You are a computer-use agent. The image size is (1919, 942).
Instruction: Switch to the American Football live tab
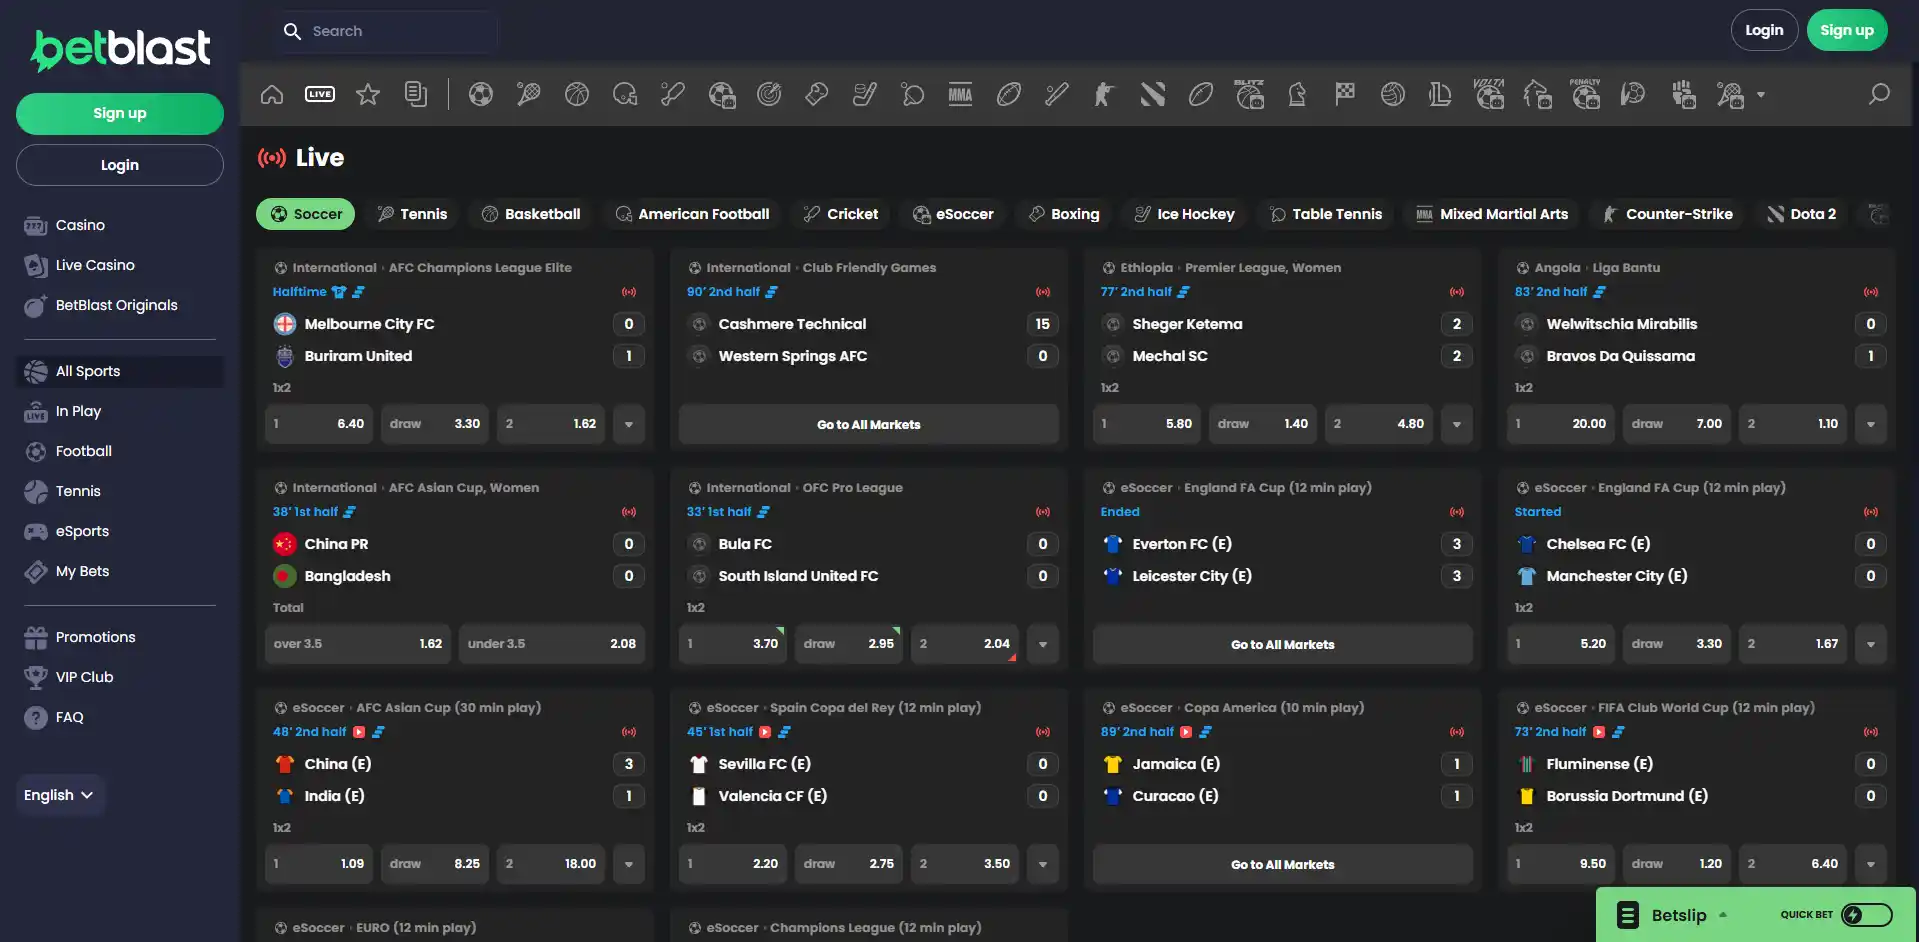(692, 214)
